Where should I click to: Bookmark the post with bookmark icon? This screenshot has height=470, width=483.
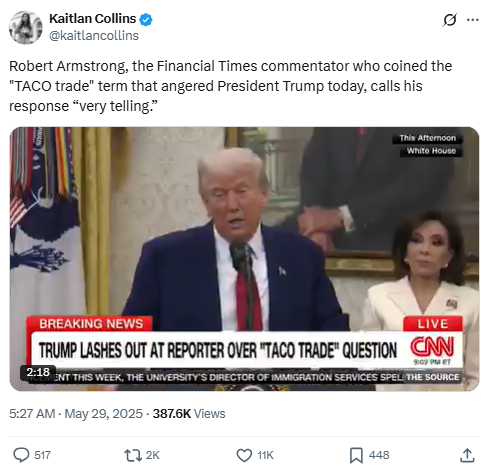[356, 455]
